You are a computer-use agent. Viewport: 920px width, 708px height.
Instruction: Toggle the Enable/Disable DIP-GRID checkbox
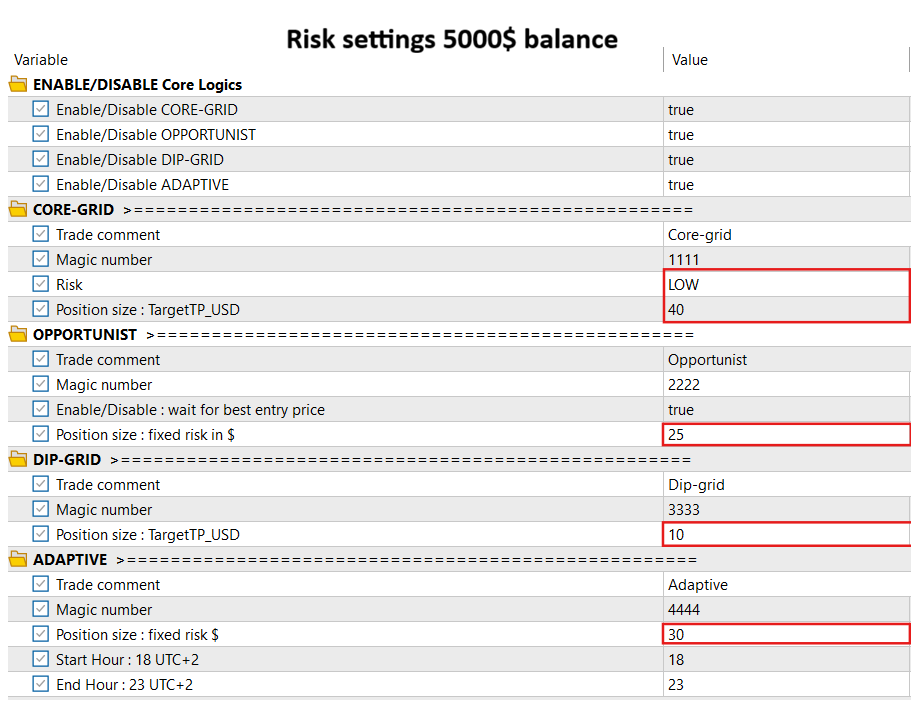(41, 160)
